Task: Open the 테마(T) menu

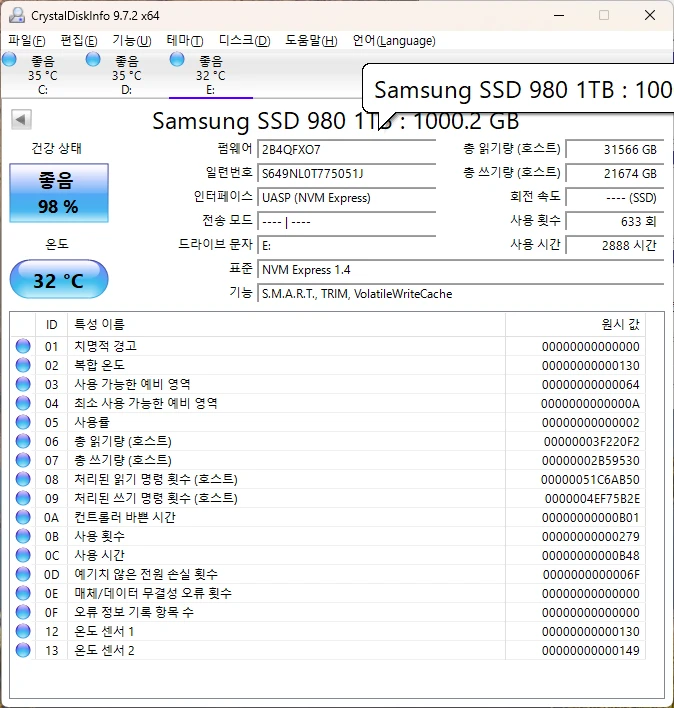Action: point(185,41)
